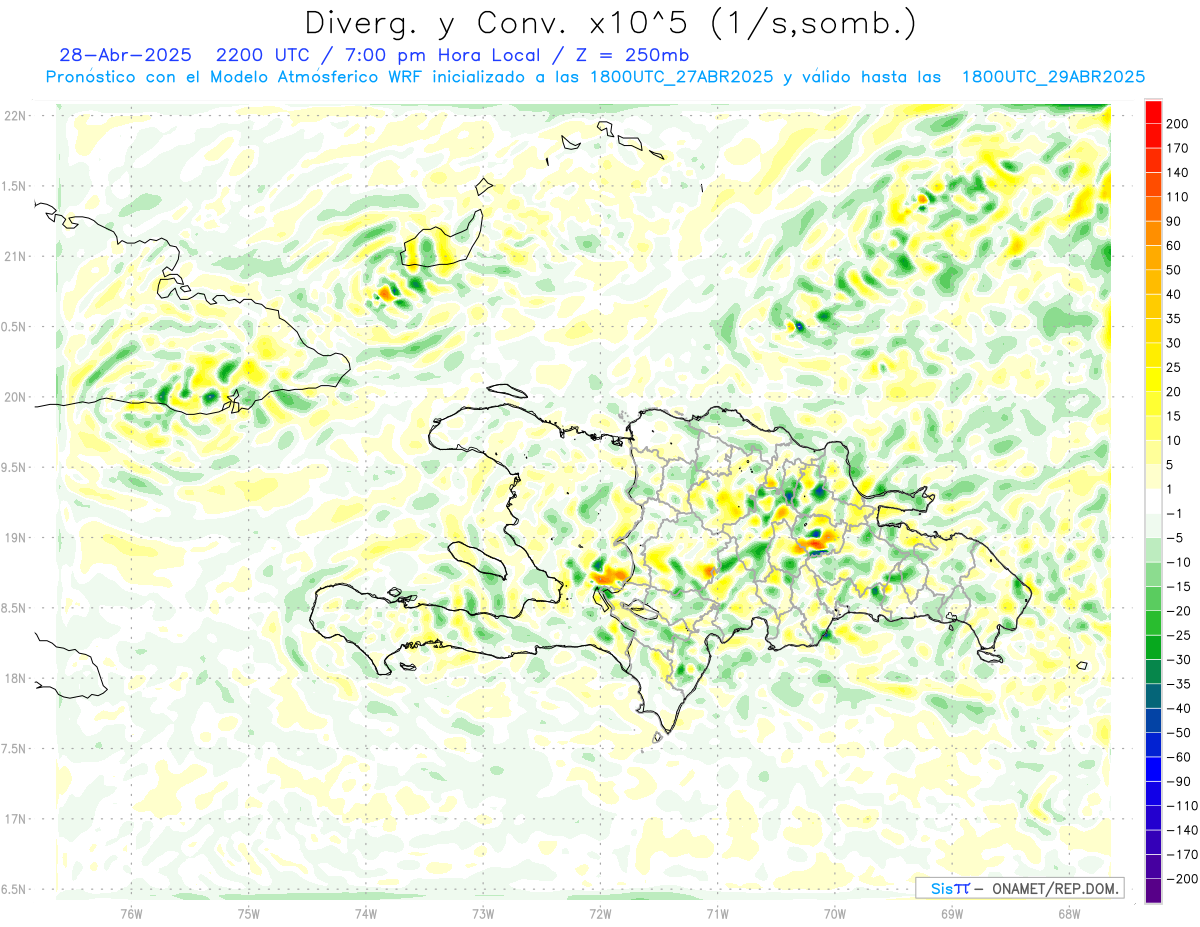This screenshot has height=927, width=1200.
Task: Click the '74W' longitude axis label
Action: click(x=366, y=913)
